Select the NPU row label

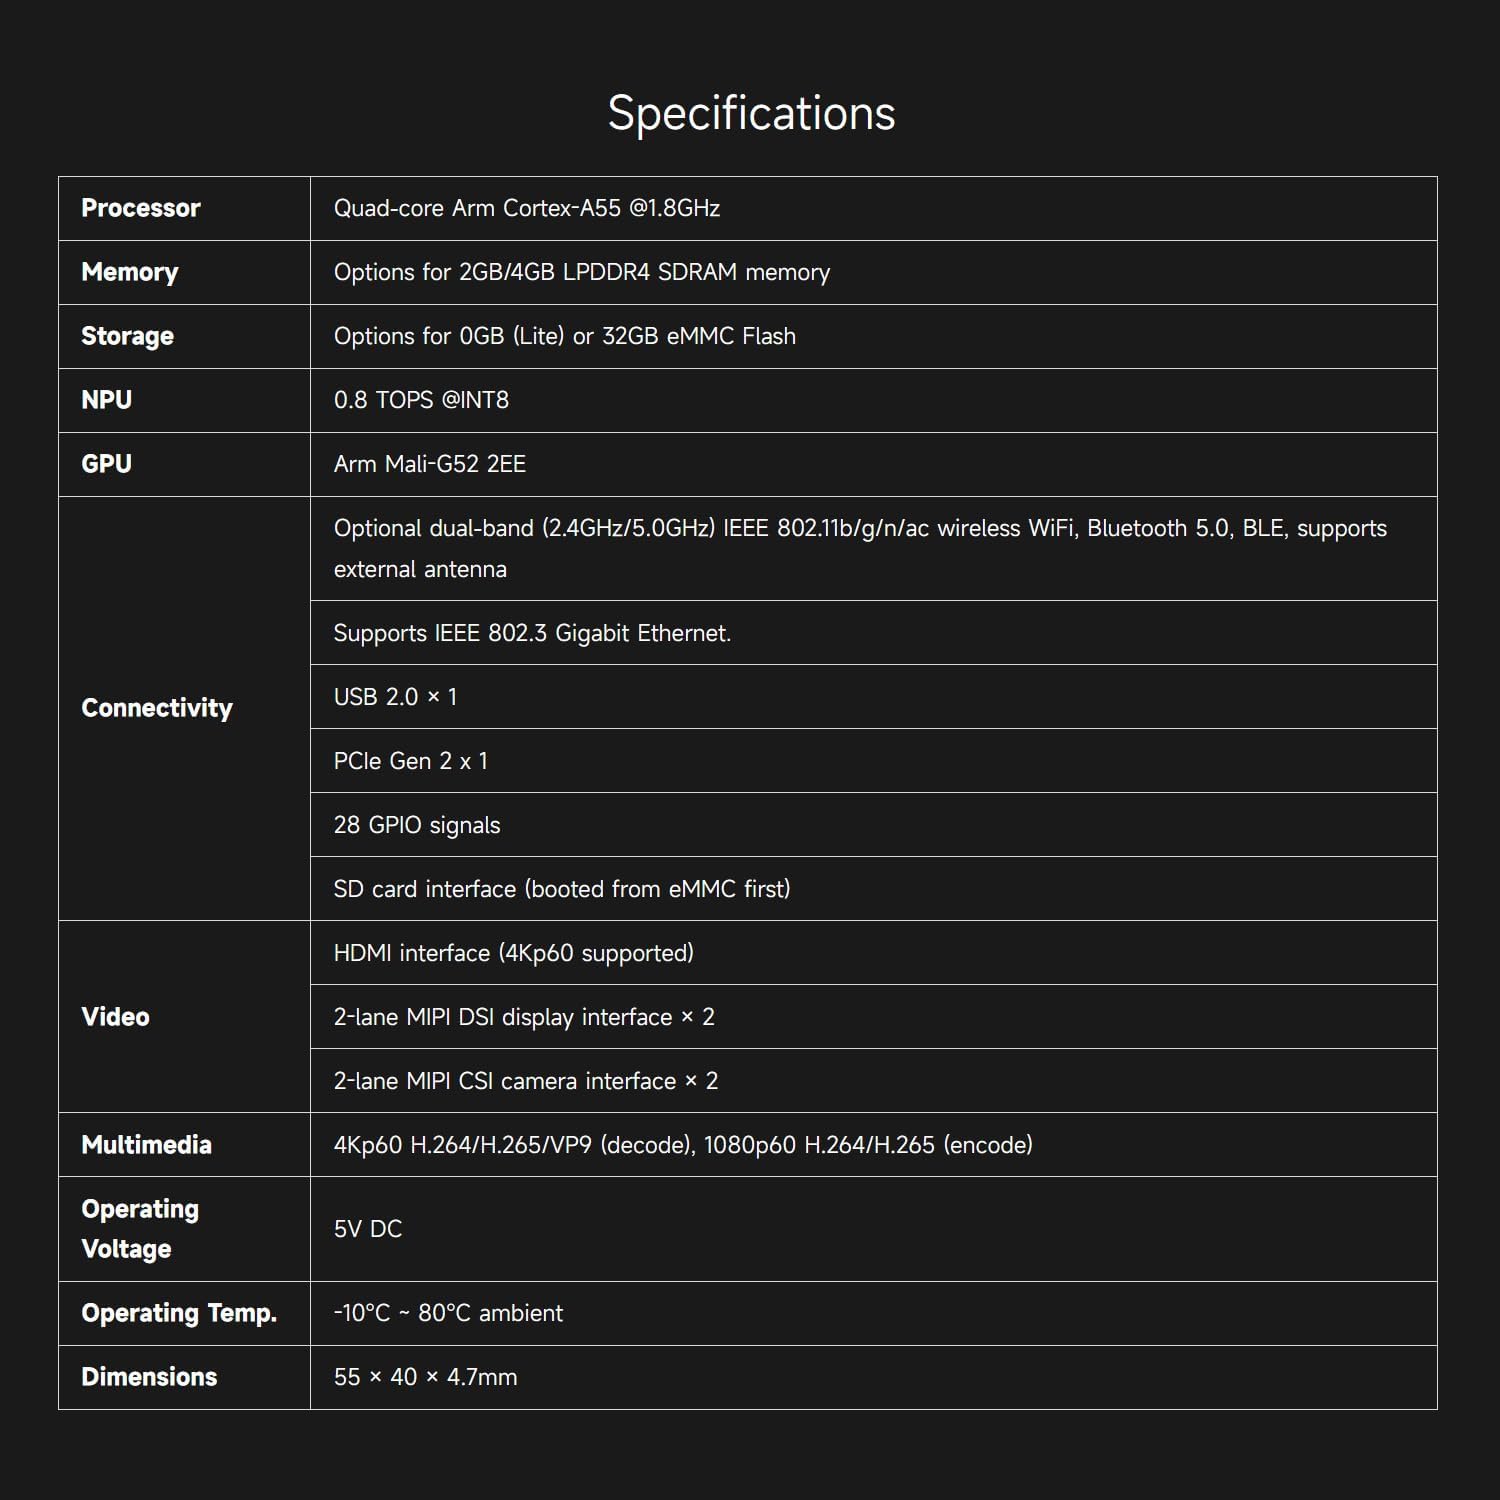pyautogui.click(x=107, y=400)
